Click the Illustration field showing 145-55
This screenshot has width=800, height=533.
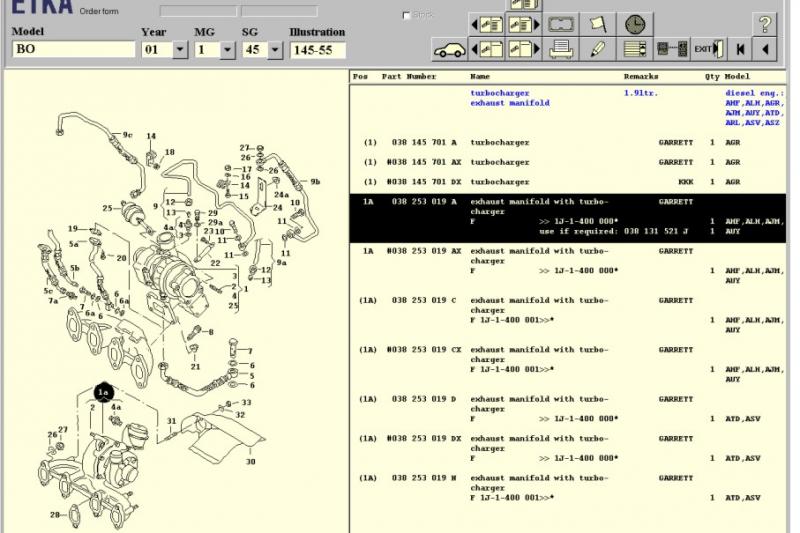pyautogui.click(x=318, y=50)
